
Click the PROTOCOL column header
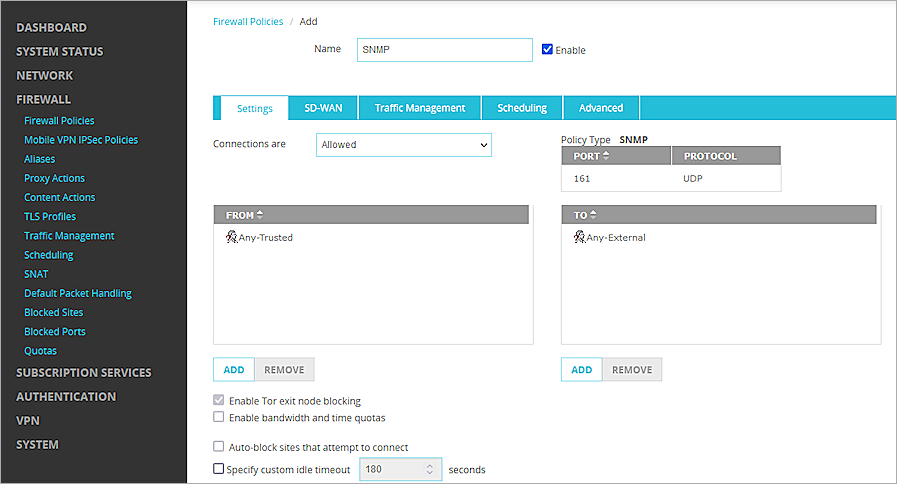726,156
